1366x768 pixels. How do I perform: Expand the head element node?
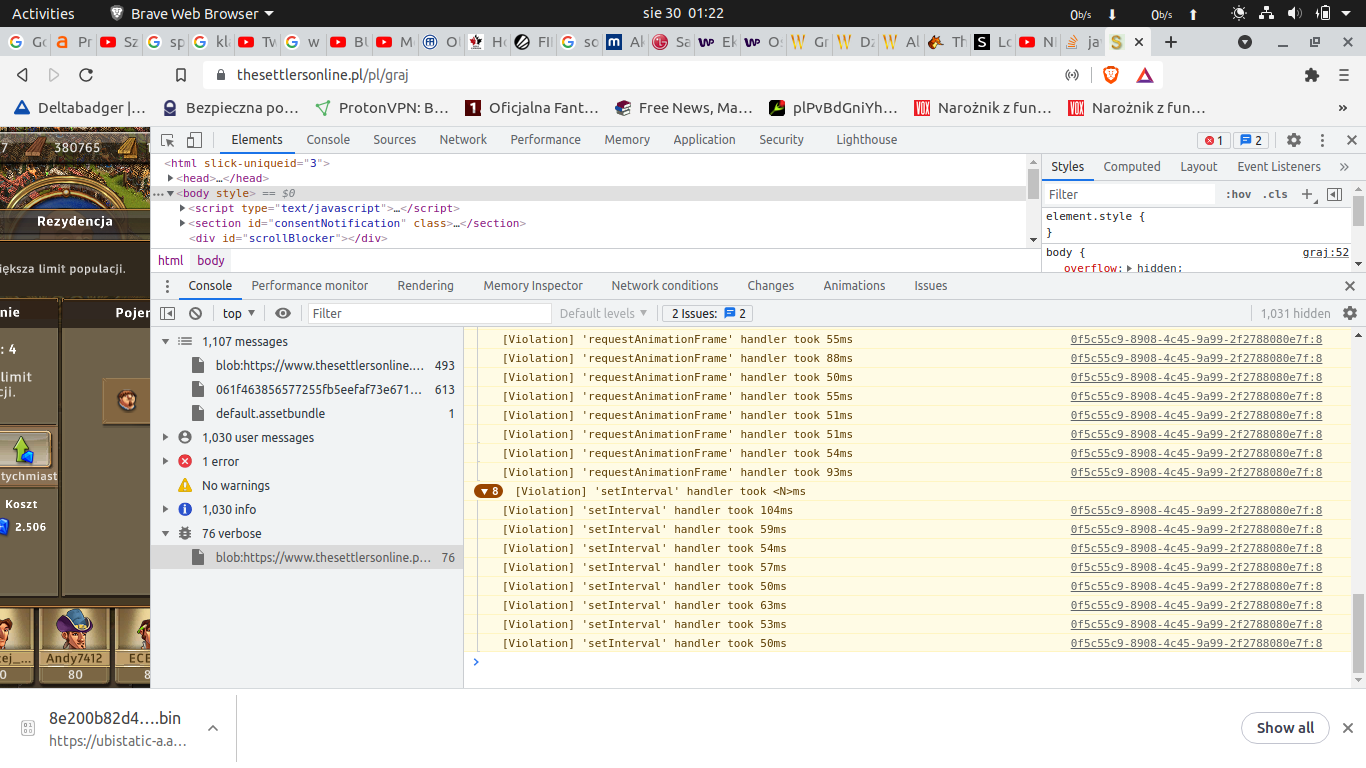point(171,178)
